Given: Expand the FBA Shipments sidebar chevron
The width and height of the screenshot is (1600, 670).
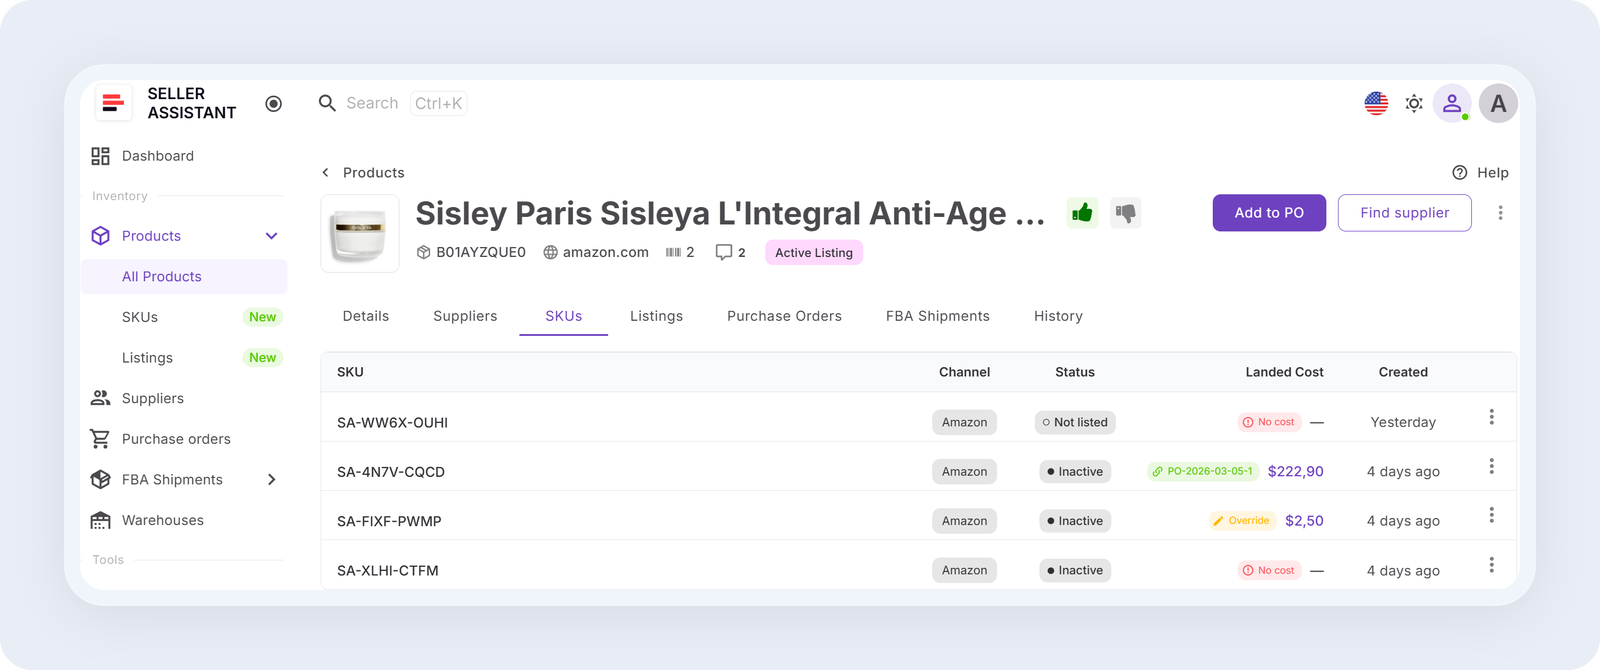Looking at the screenshot, I should coord(271,480).
